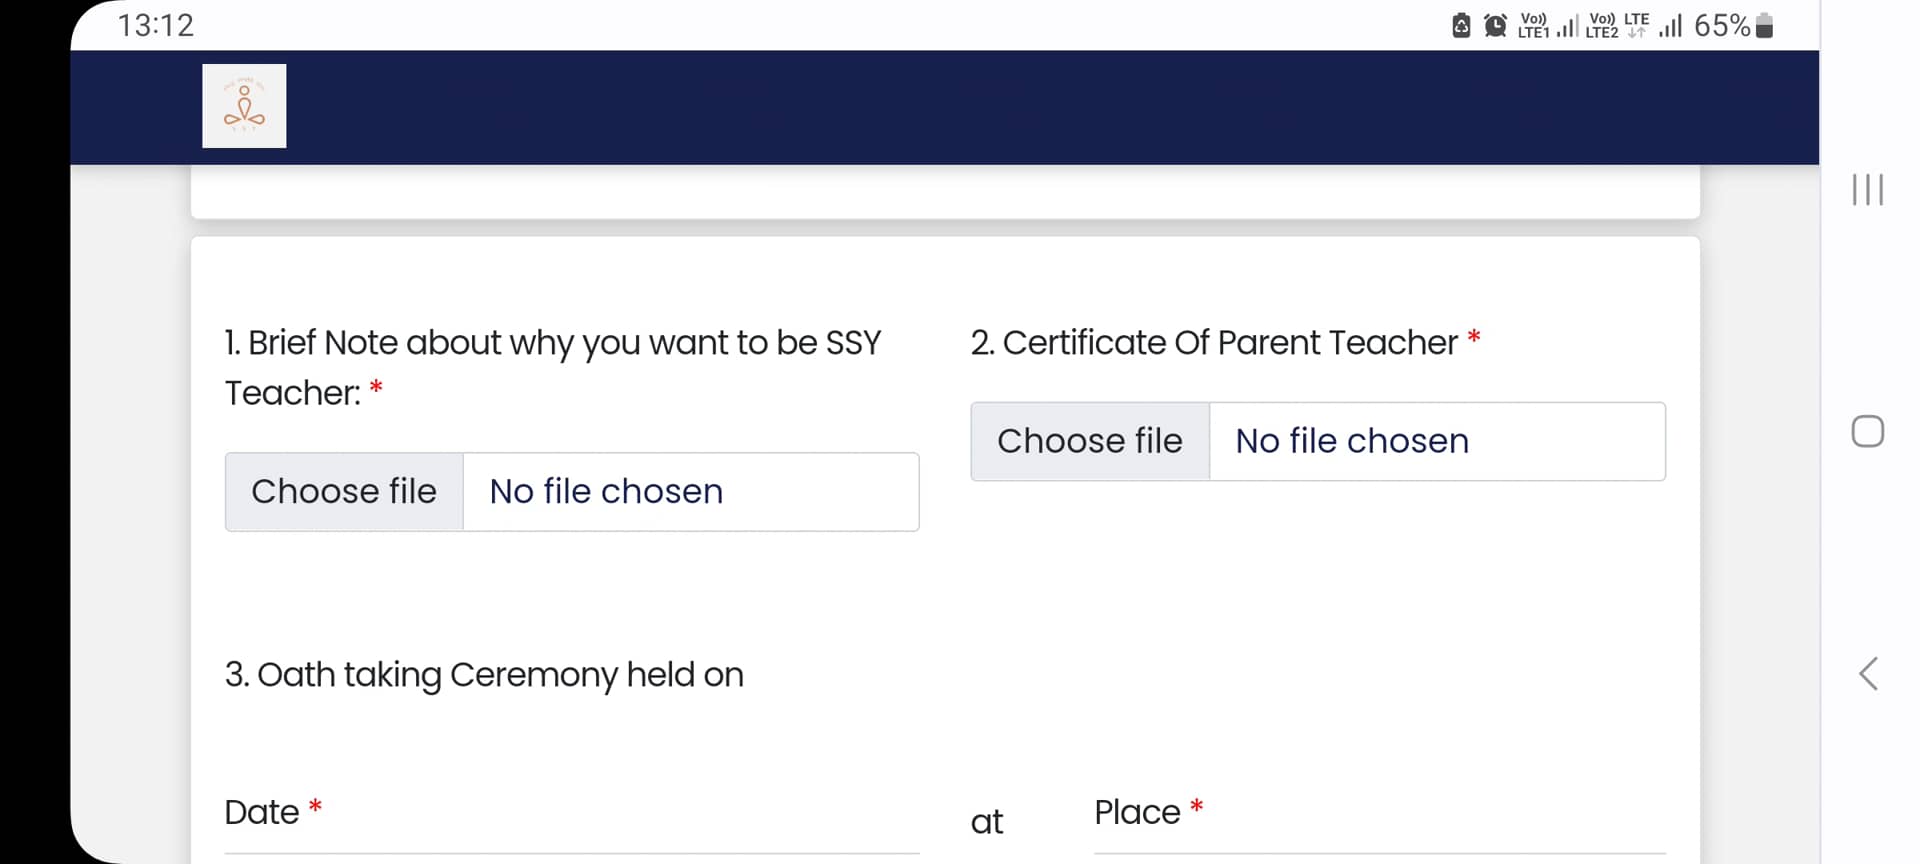
Task: Click the 'Certificate Of Parent Teacher' label
Action: tap(1214, 342)
